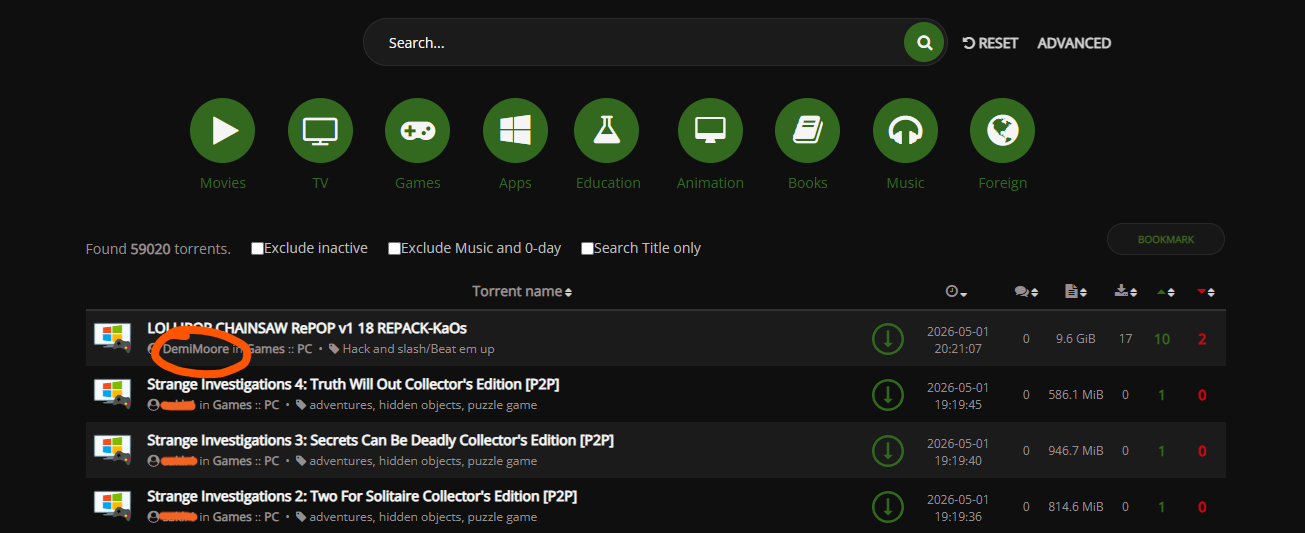Image resolution: width=1305 pixels, height=533 pixels.
Task: Click the 9.6 GiB size value
Action: click(x=1075, y=339)
